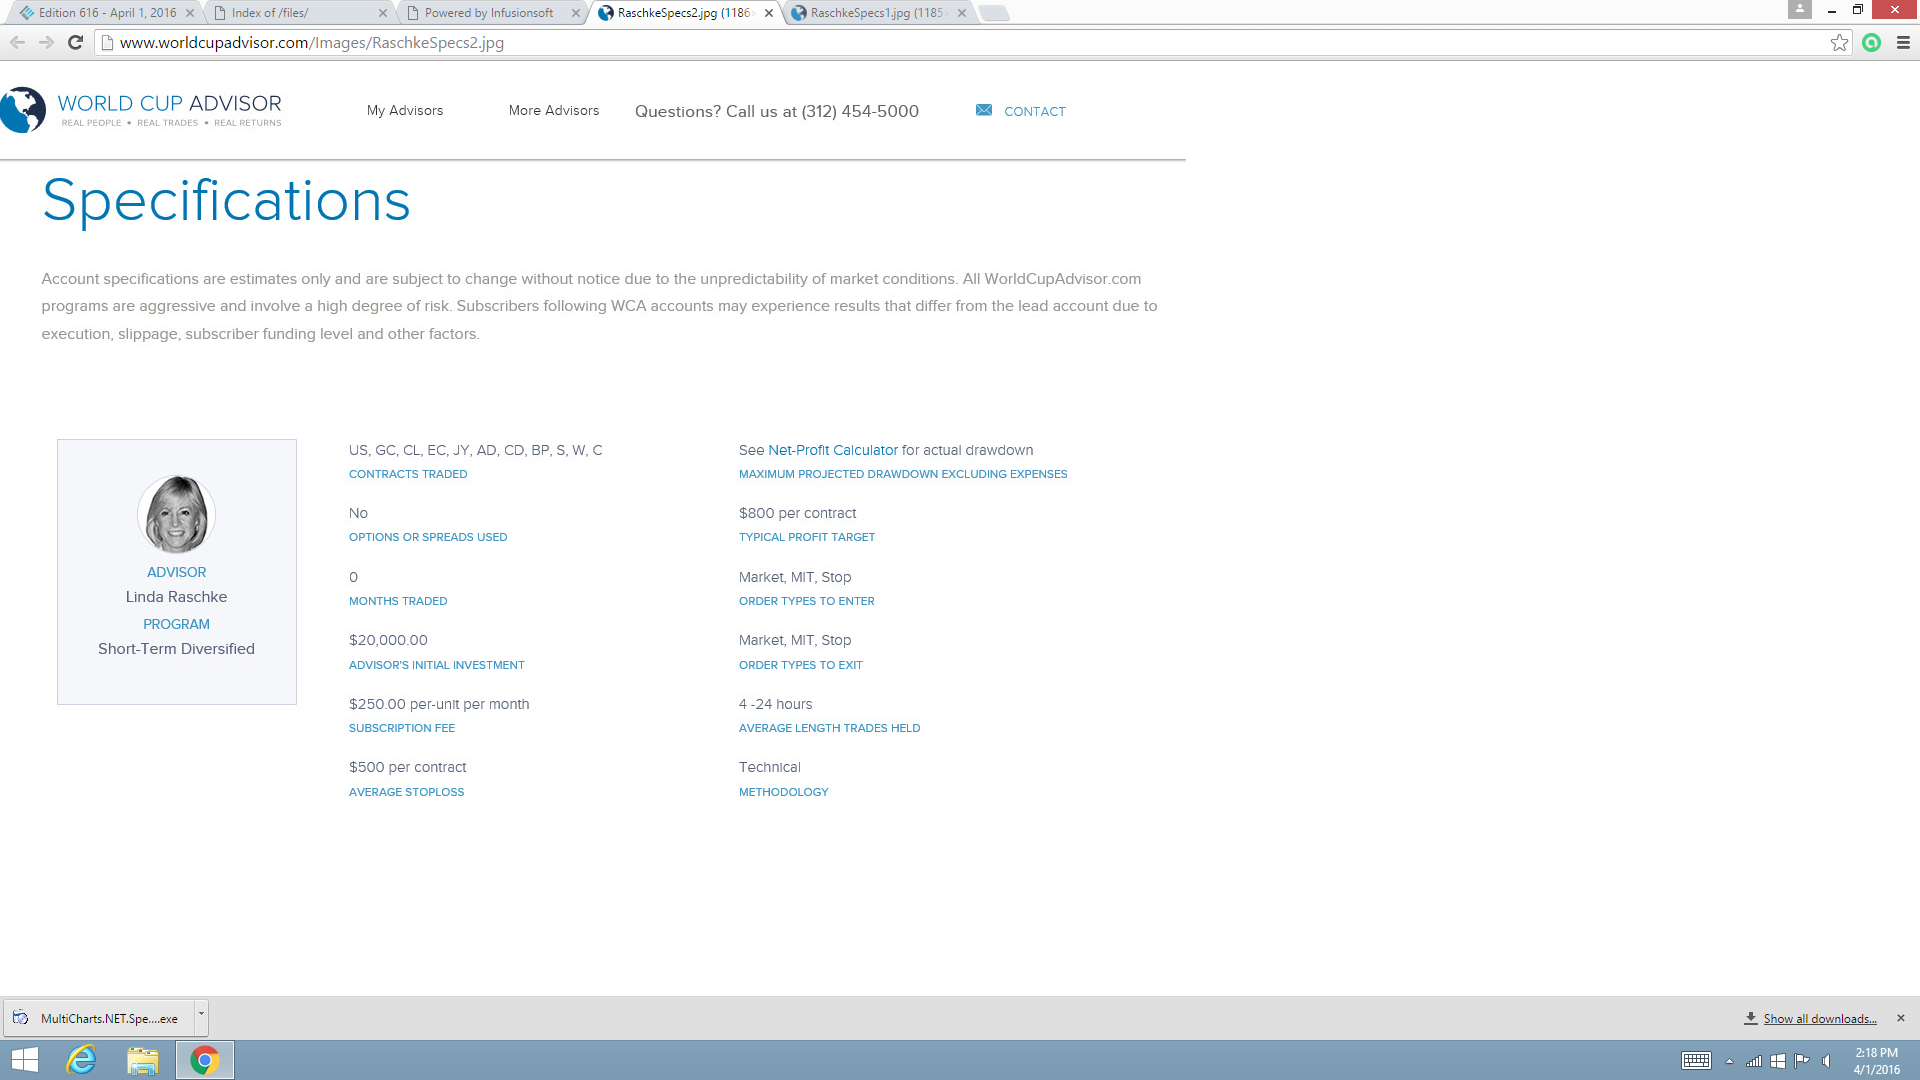Click the Chrome taskbar icon
This screenshot has height=1080, width=1920.
tap(205, 1060)
